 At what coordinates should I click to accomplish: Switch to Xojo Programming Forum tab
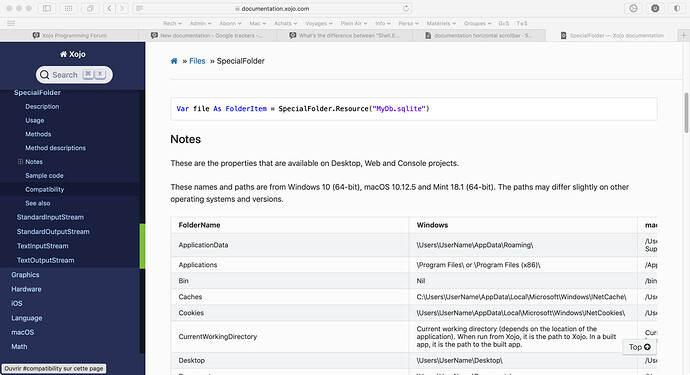coord(70,36)
